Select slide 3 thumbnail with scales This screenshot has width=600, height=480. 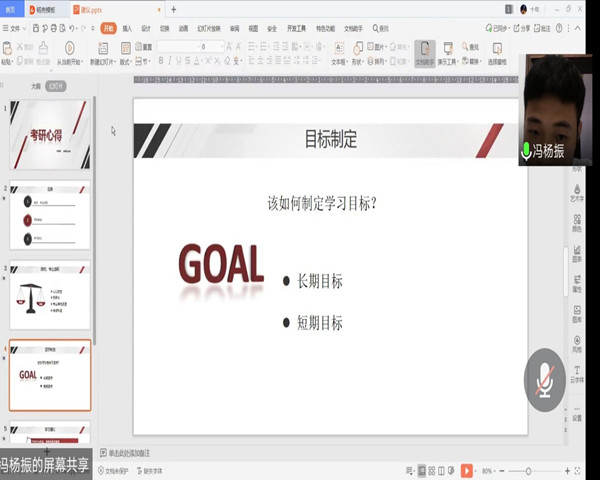[x=50, y=294]
